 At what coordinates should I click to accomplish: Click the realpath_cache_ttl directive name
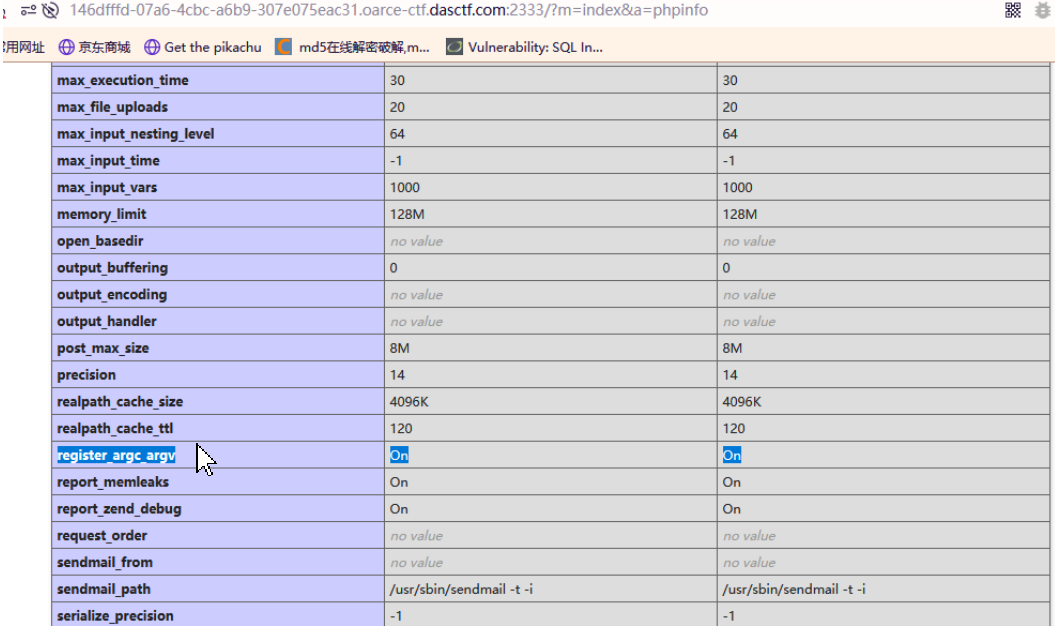[x=115, y=429]
